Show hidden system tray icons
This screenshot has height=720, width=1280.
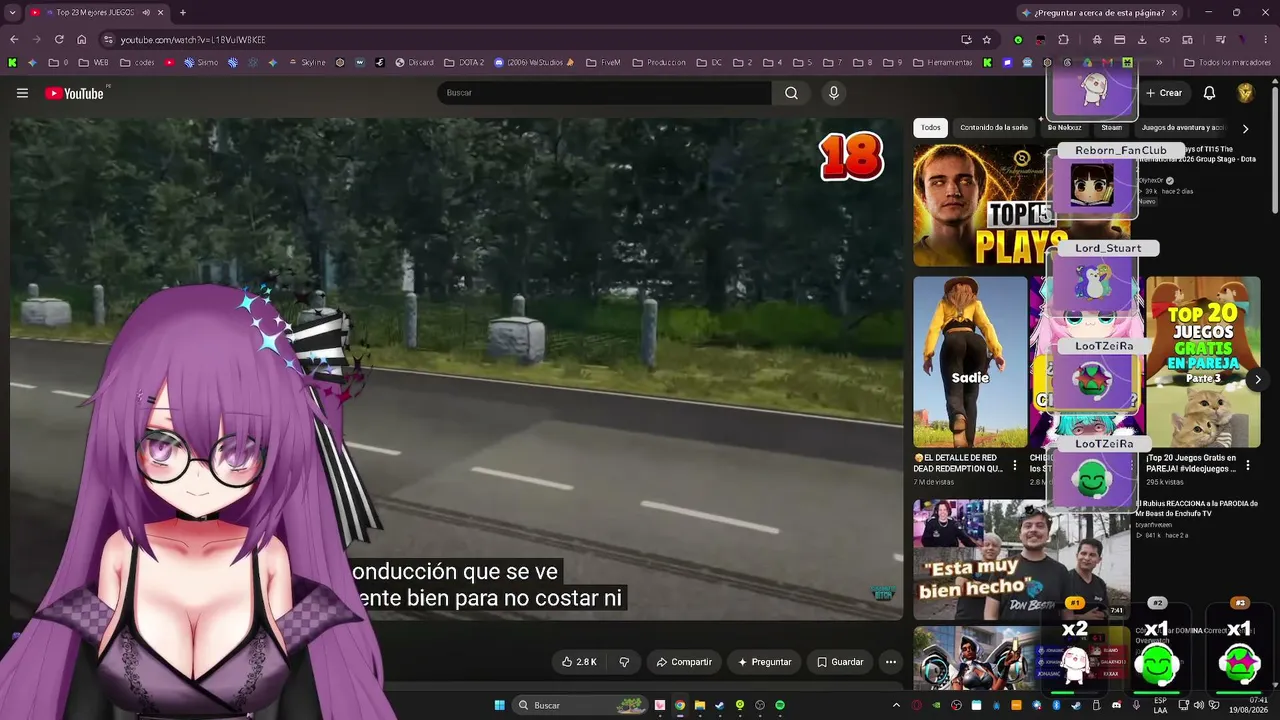point(896,705)
